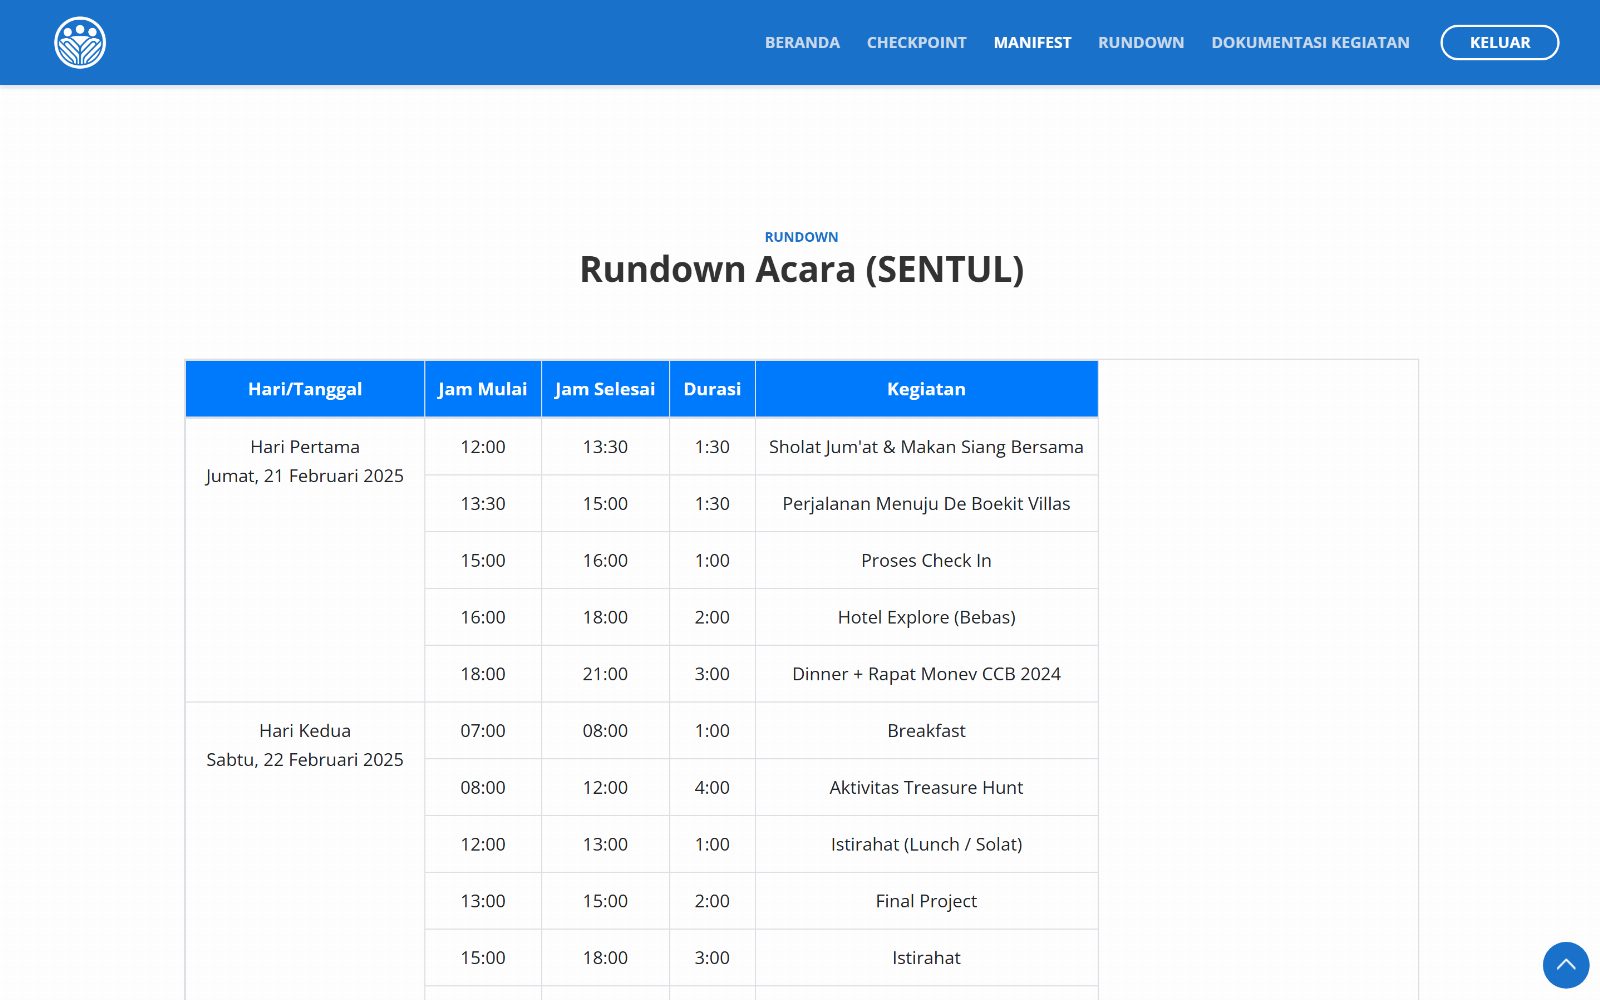This screenshot has width=1600, height=1000.
Task: Click the 12:00 start time of Sholat Jum'at row
Action: (x=483, y=447)
